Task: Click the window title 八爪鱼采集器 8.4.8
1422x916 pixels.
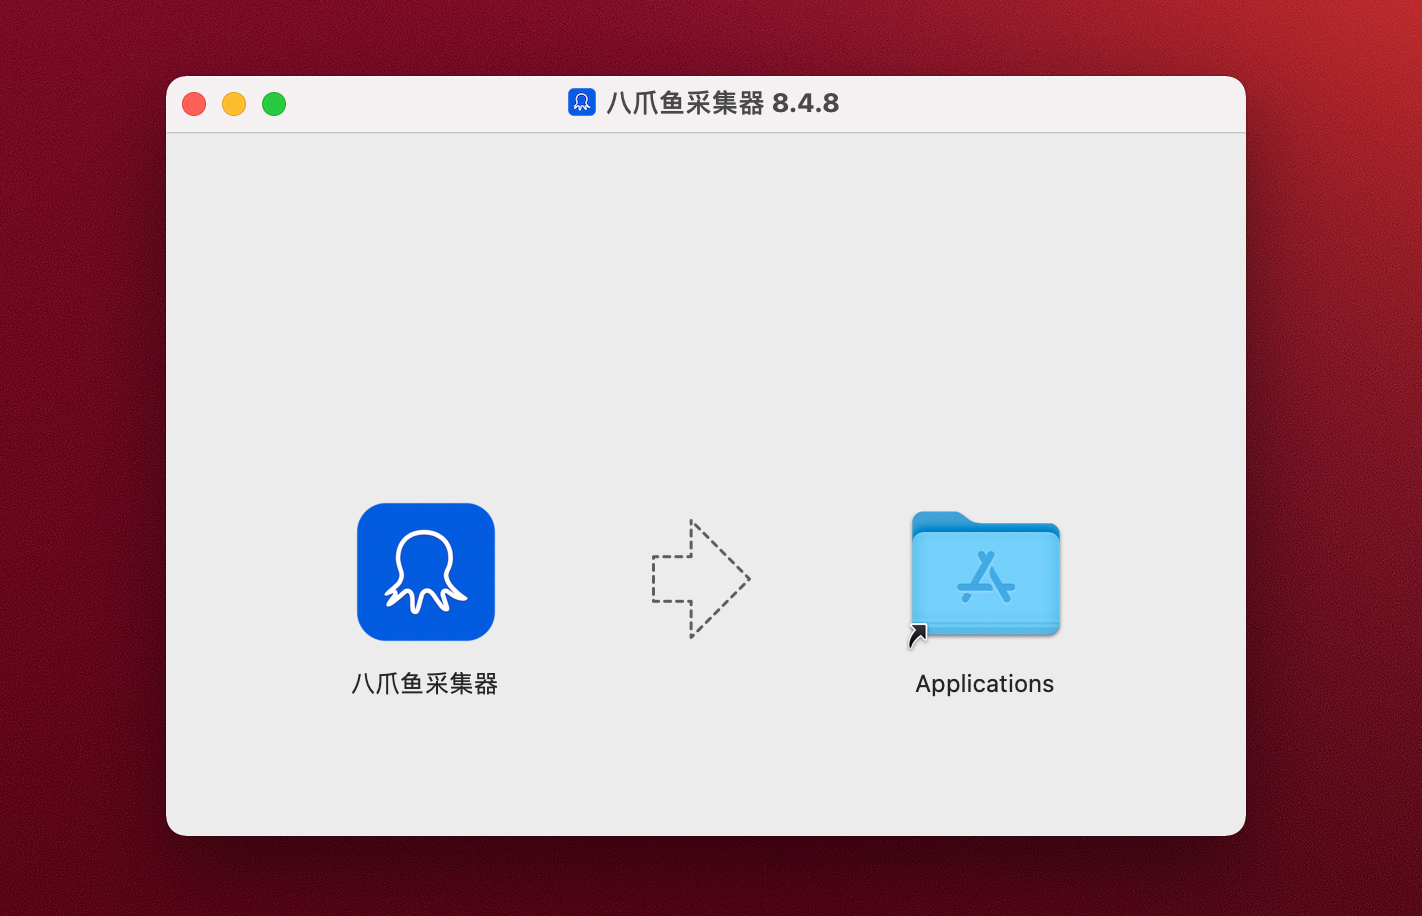Action: [723, 103]
